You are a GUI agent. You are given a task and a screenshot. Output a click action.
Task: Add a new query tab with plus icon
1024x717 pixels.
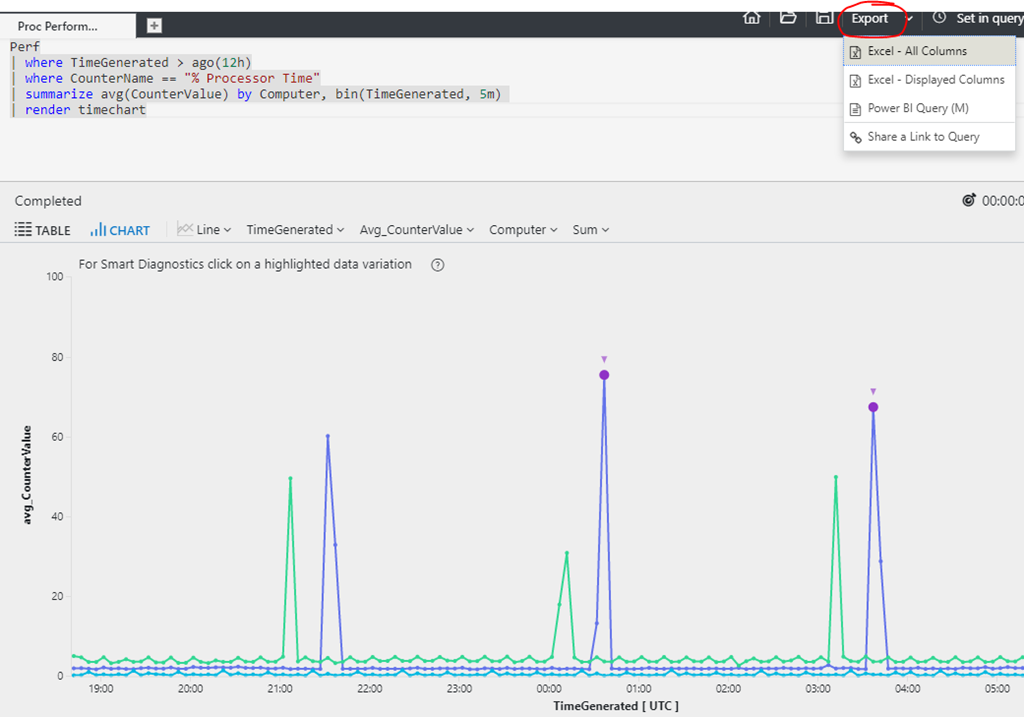tap(154, 26)
